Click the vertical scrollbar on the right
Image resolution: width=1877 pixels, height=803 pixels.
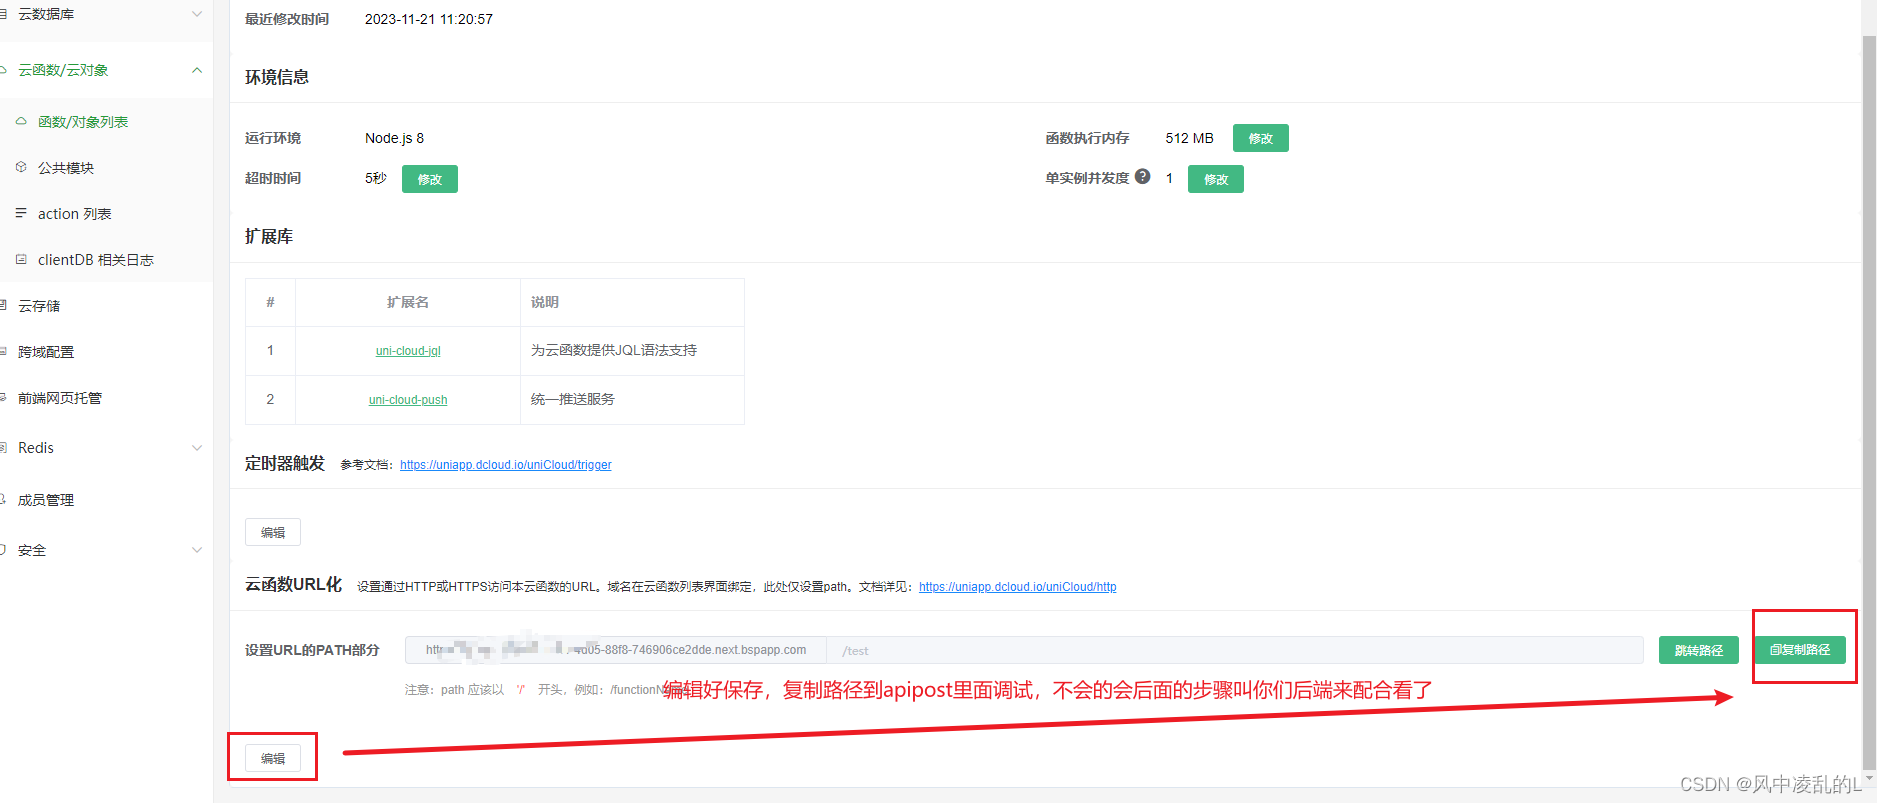point(1868,400)
